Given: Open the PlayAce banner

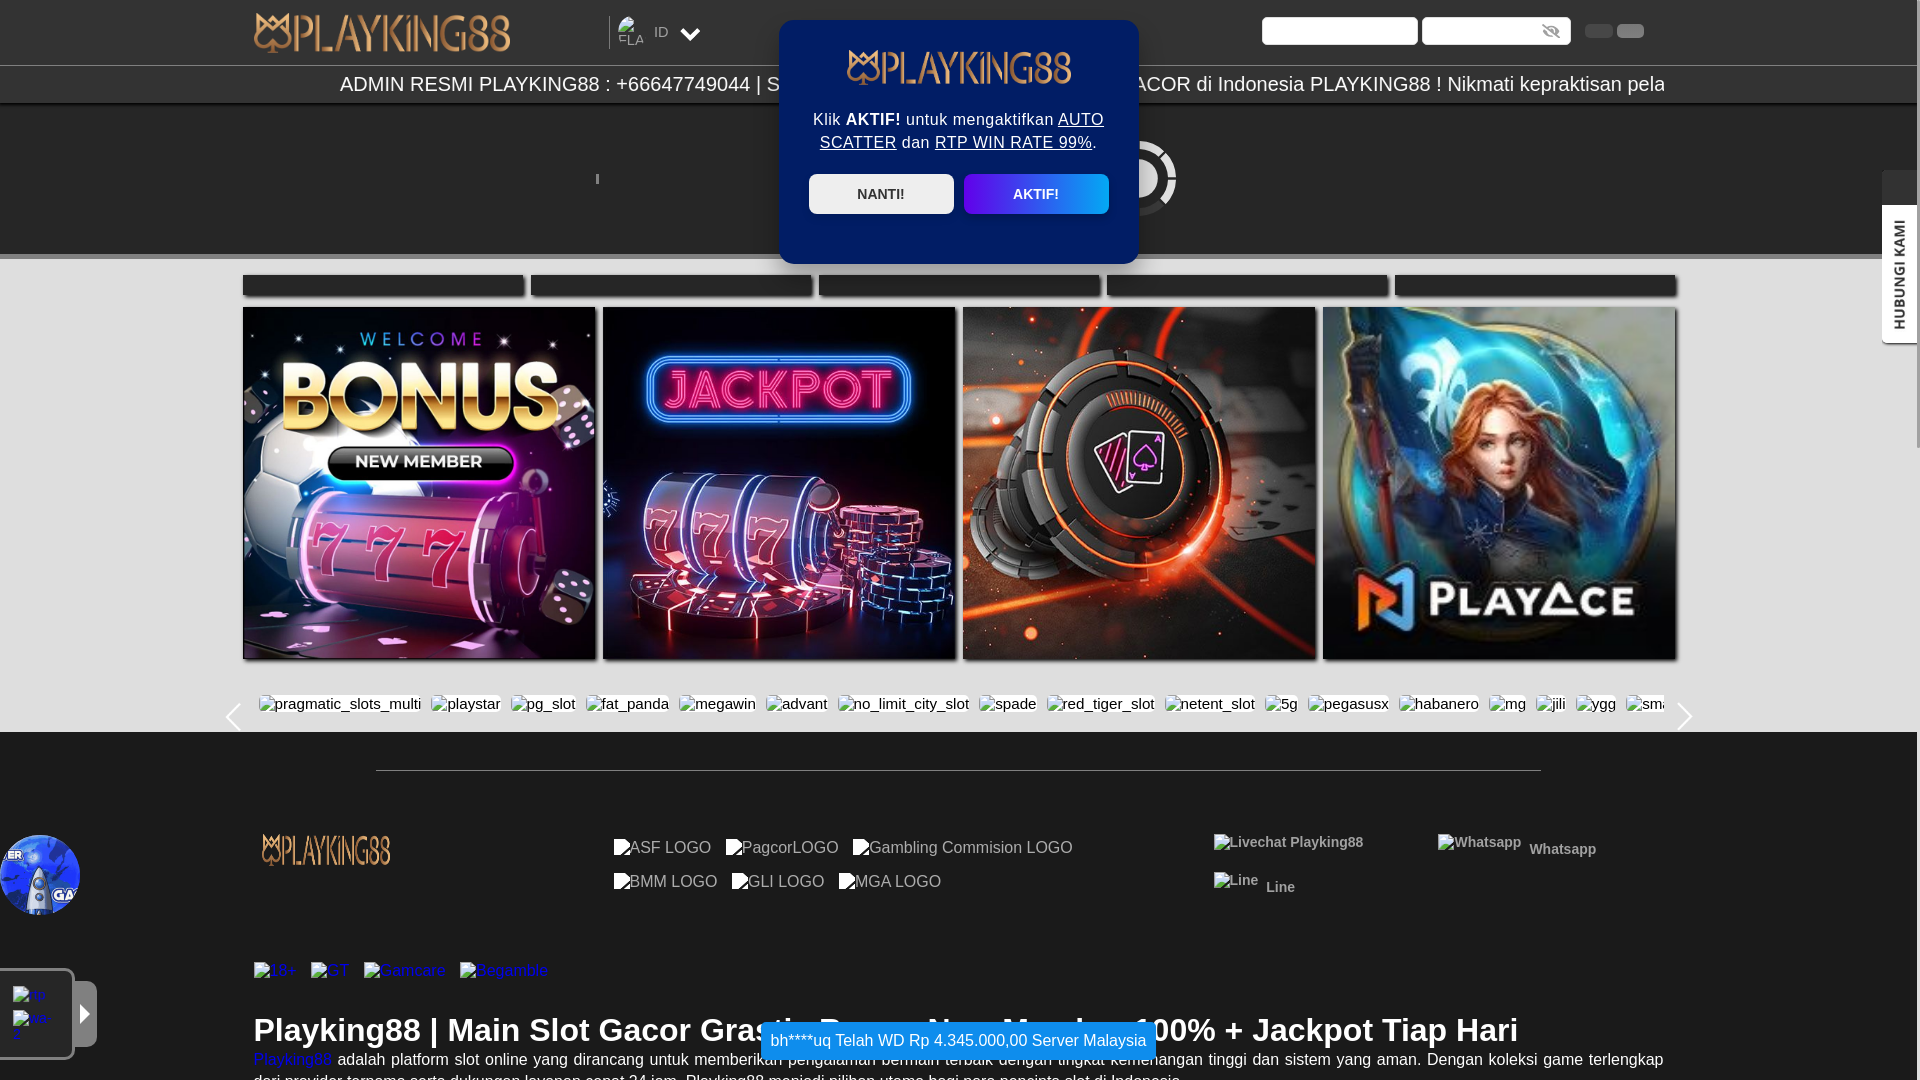Looking at the screenshot, I should 1499,483.
